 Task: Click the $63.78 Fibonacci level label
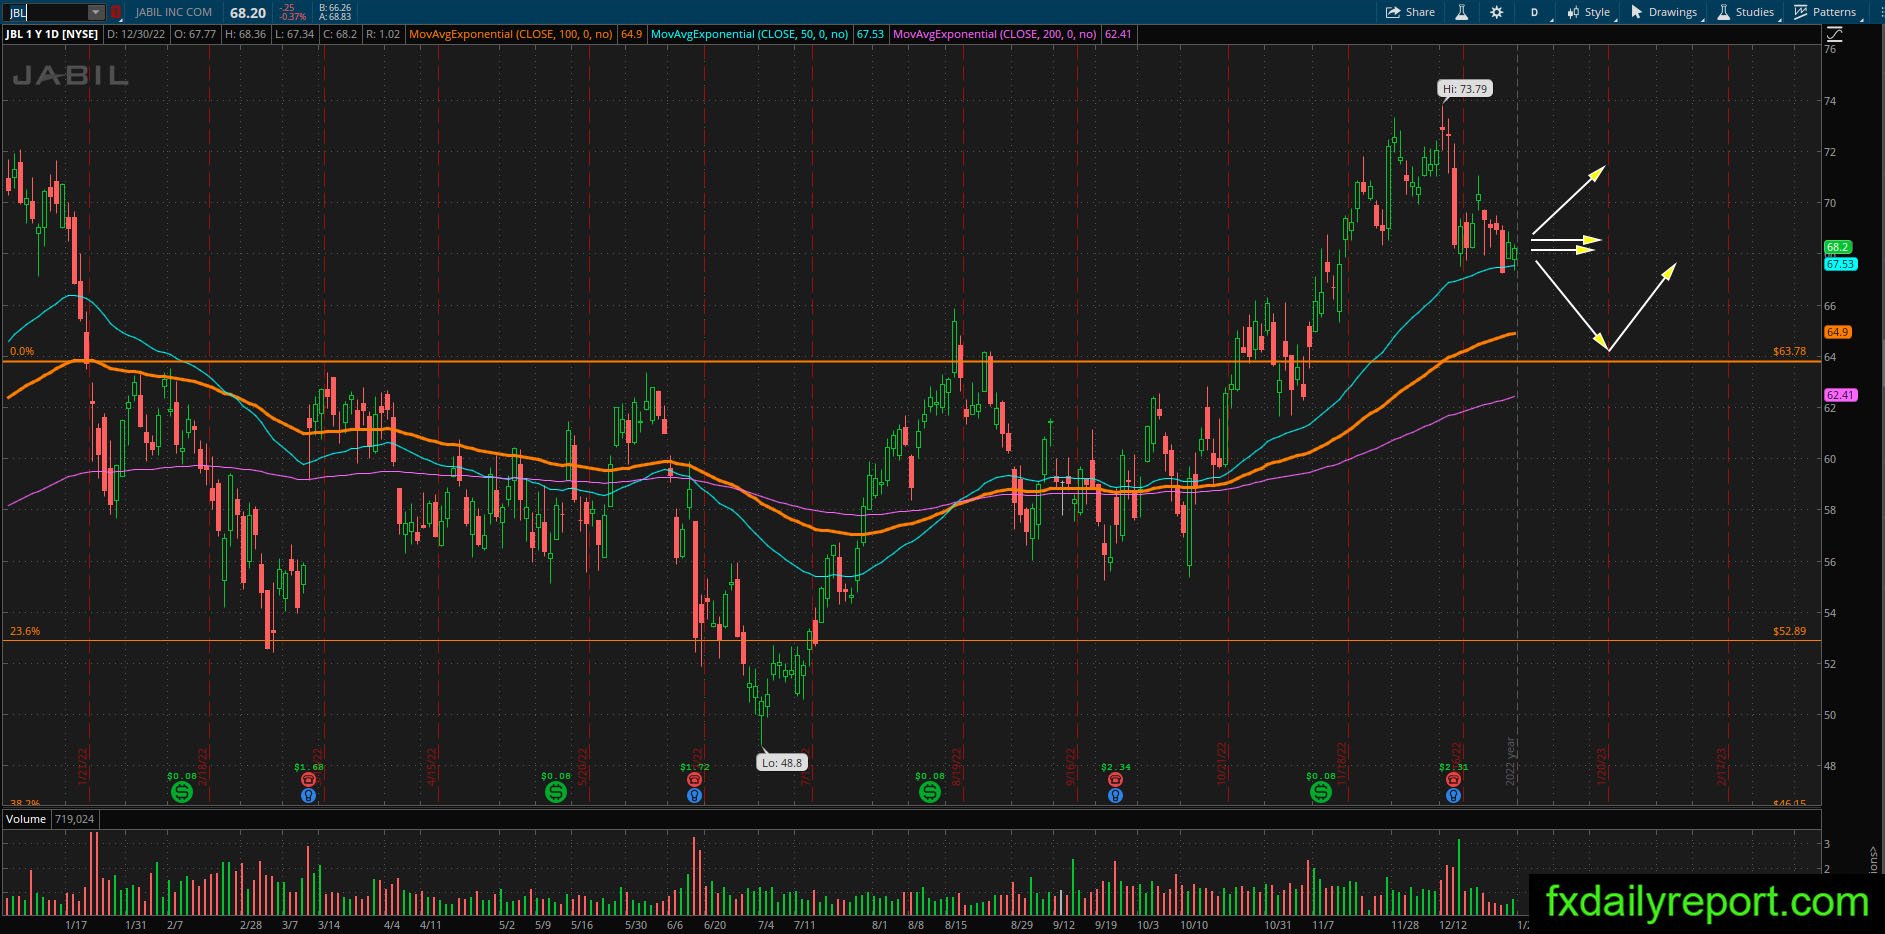(1789, 351)
